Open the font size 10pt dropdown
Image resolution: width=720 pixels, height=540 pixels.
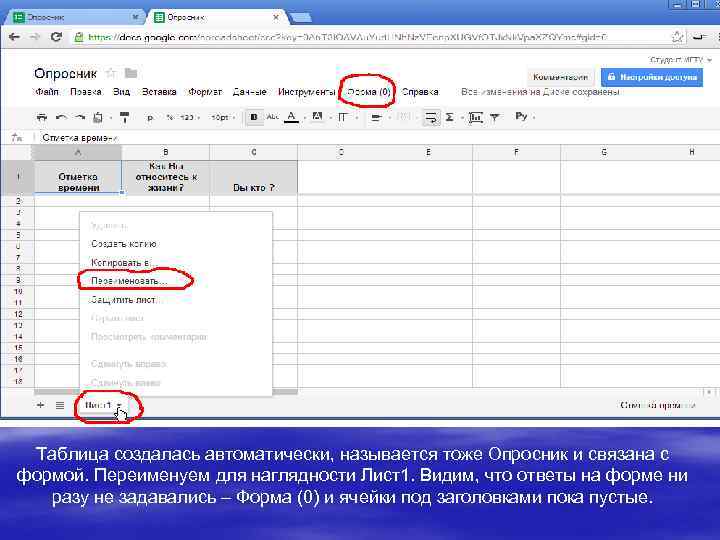pos(222,118)
